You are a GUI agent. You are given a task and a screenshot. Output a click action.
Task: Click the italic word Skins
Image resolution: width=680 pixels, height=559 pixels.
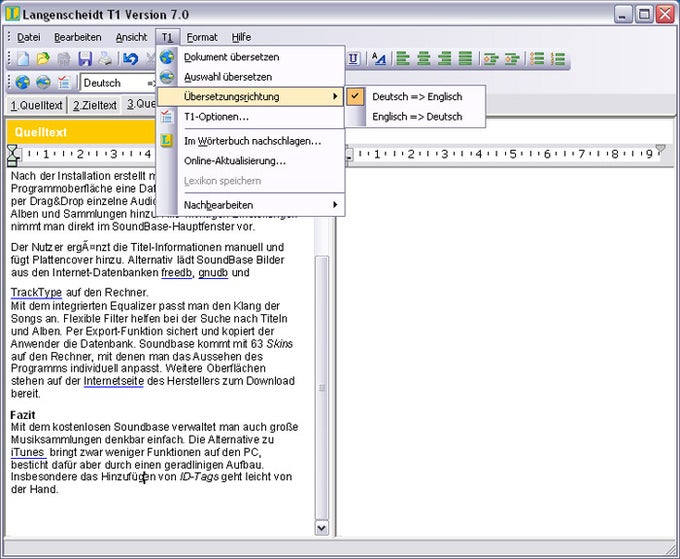[x=280, y=344]
